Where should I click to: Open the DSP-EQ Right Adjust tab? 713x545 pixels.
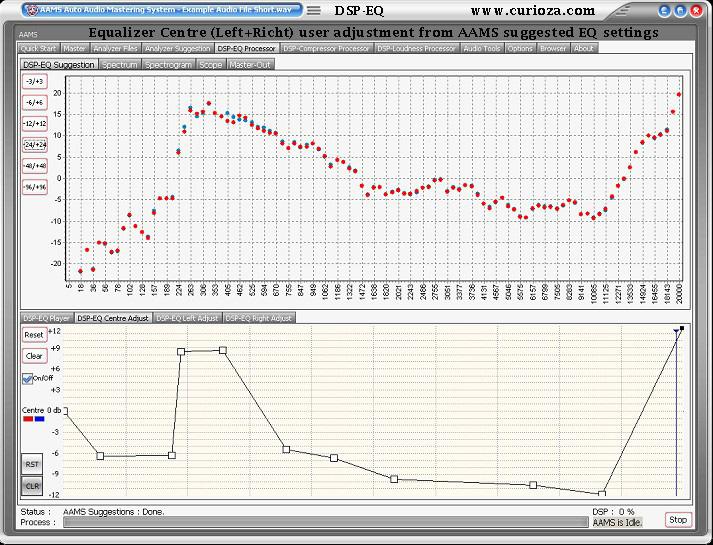click(258, 318)
